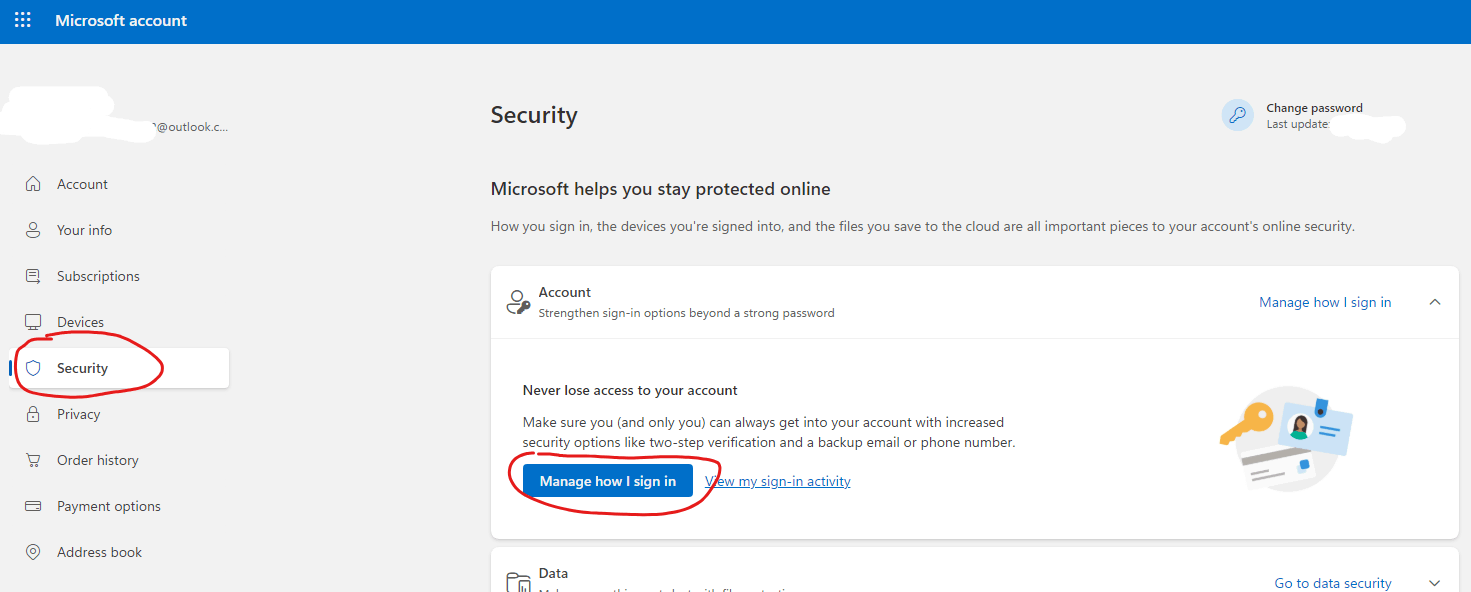Expand the Data section using its chevron
The image size is (1471, 592).
1435,582
